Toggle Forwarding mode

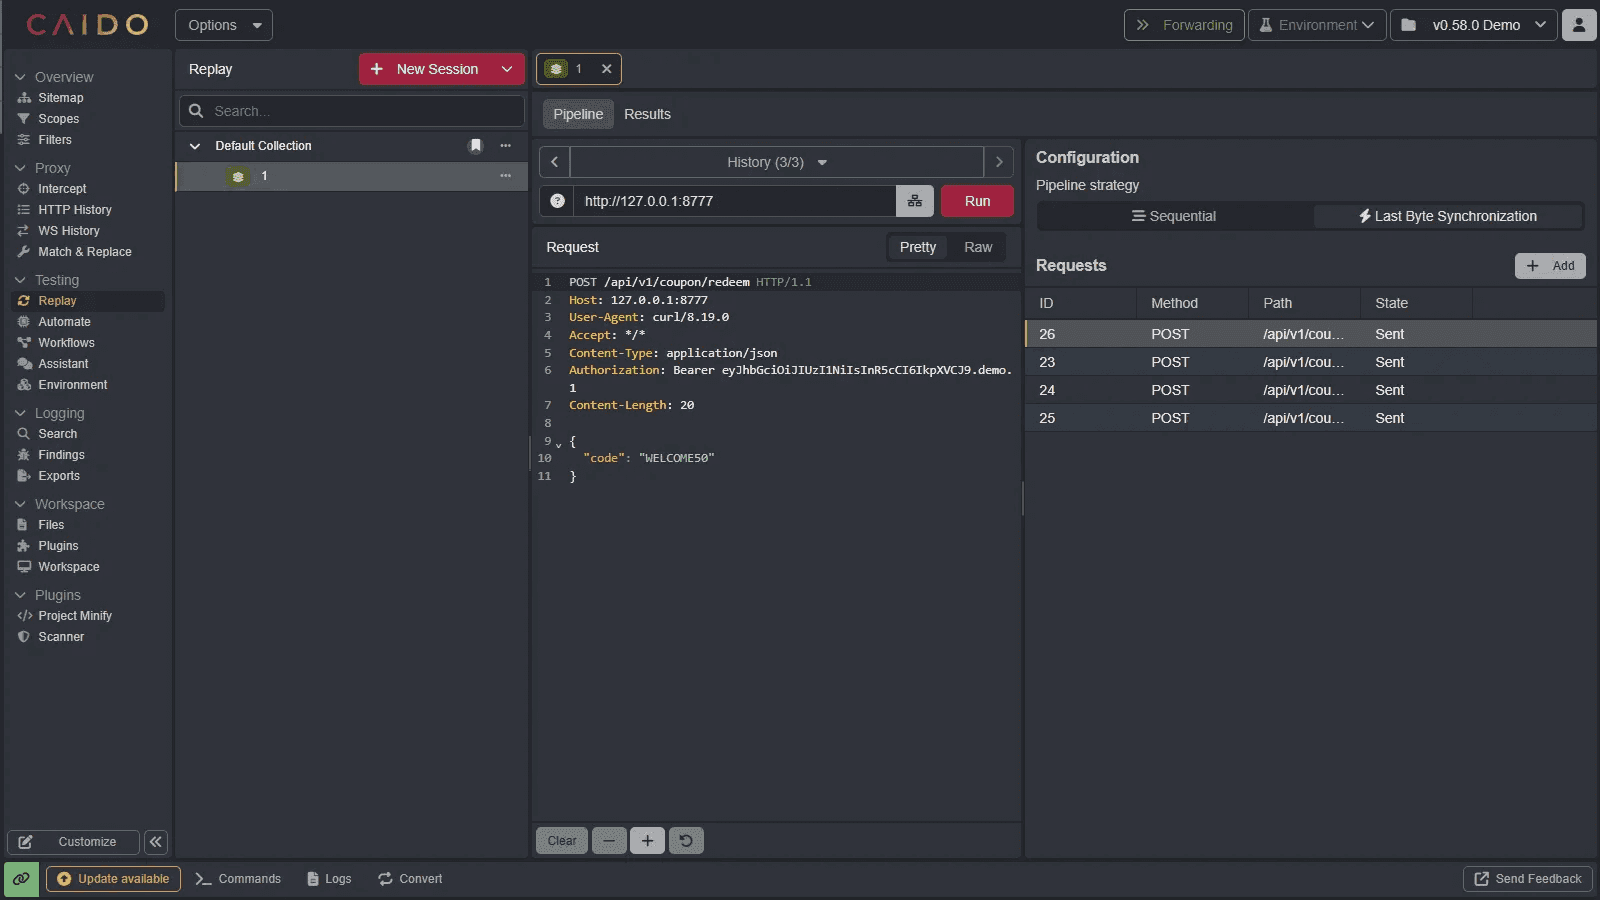tap(1184, 25)
